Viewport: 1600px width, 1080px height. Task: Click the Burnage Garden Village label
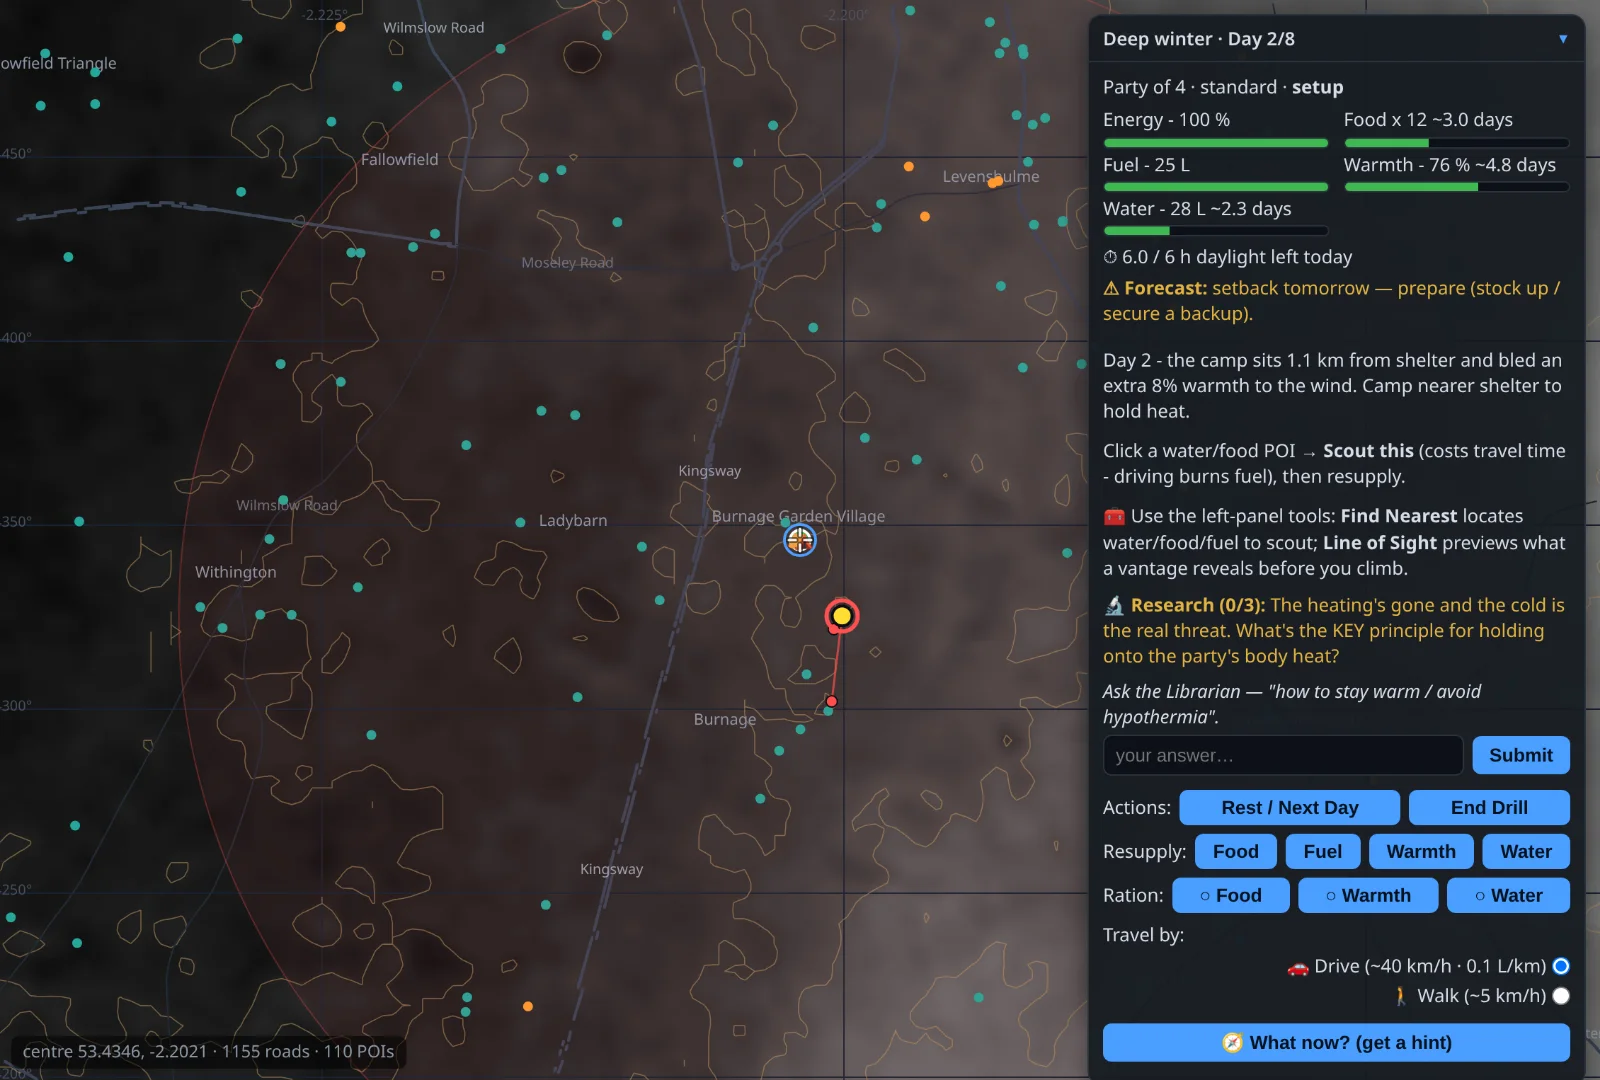click(x=798, y=517)
